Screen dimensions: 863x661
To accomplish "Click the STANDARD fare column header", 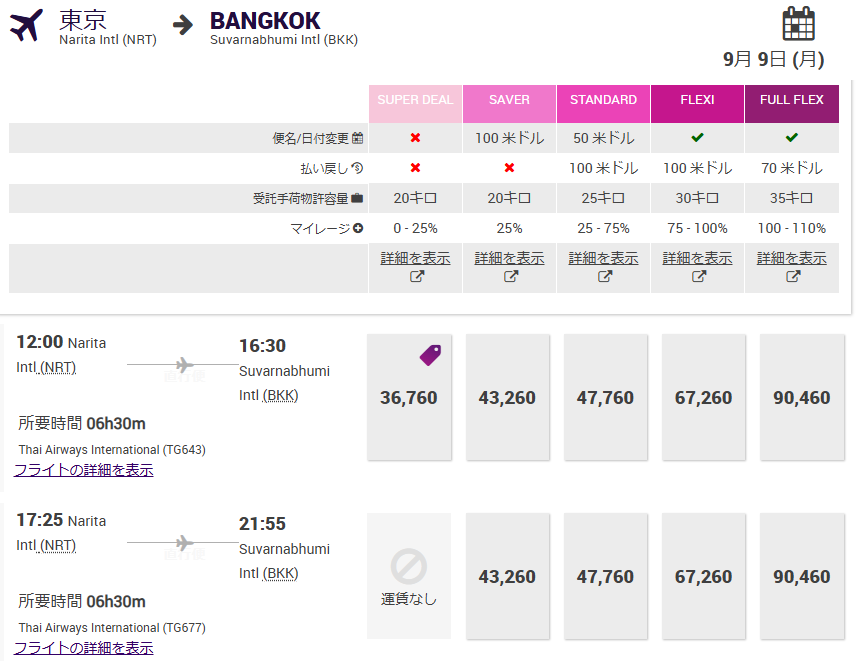I will (603, 100).
